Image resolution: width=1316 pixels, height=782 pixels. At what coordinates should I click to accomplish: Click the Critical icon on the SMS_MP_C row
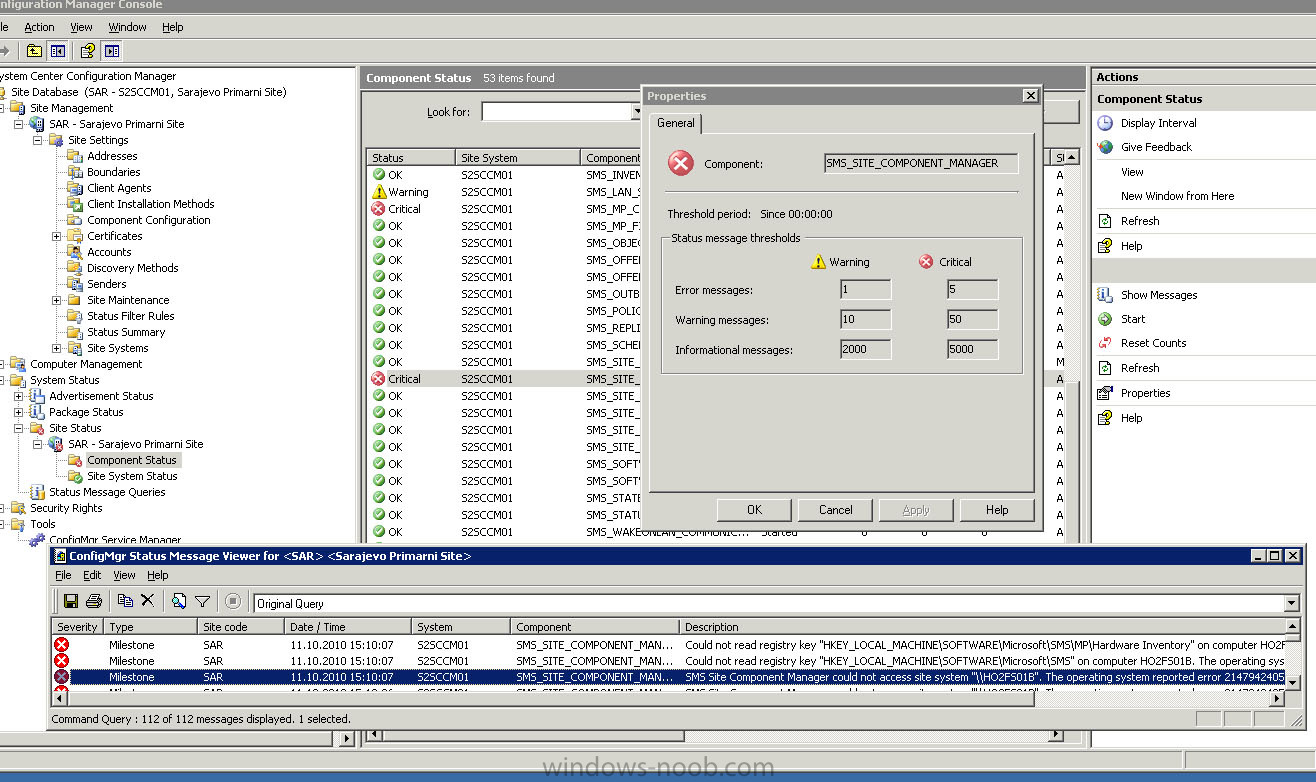[378, 209]
